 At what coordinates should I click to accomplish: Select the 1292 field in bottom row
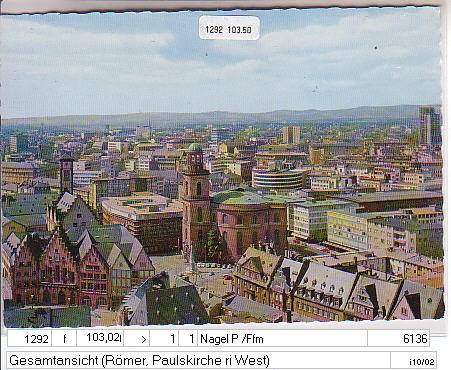[x=29, y=339]
